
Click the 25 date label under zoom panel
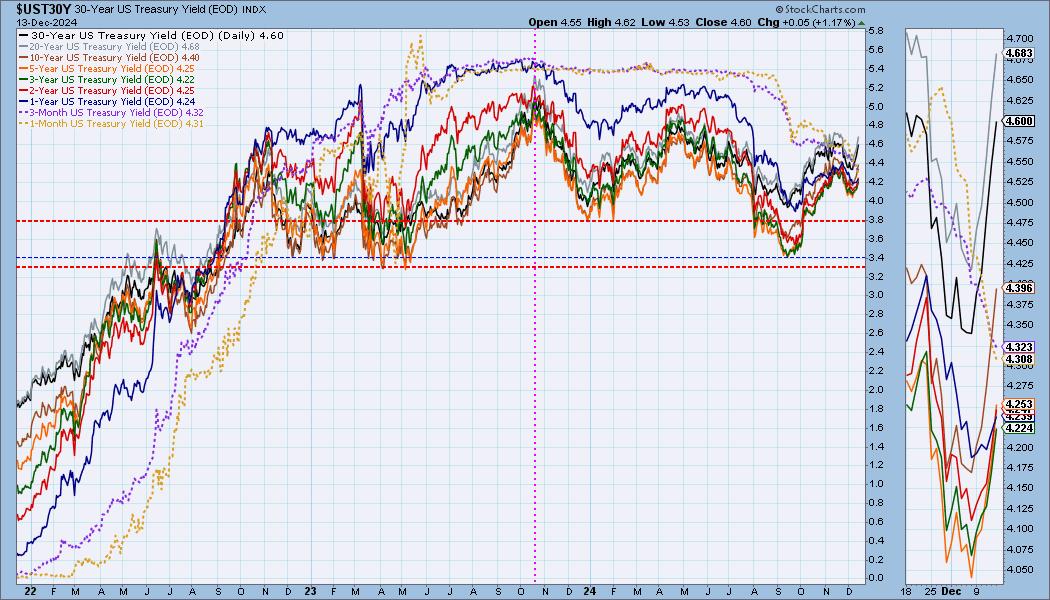tap(931, 592)
